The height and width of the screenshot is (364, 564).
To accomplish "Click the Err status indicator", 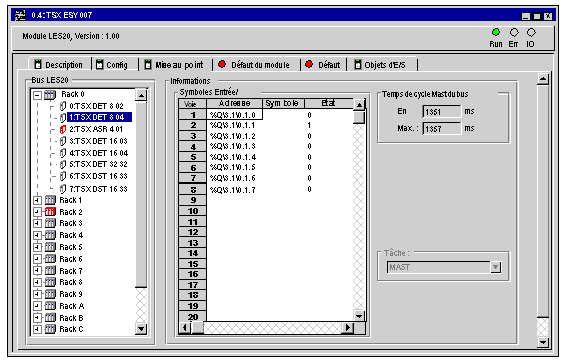I will point(514,32).
